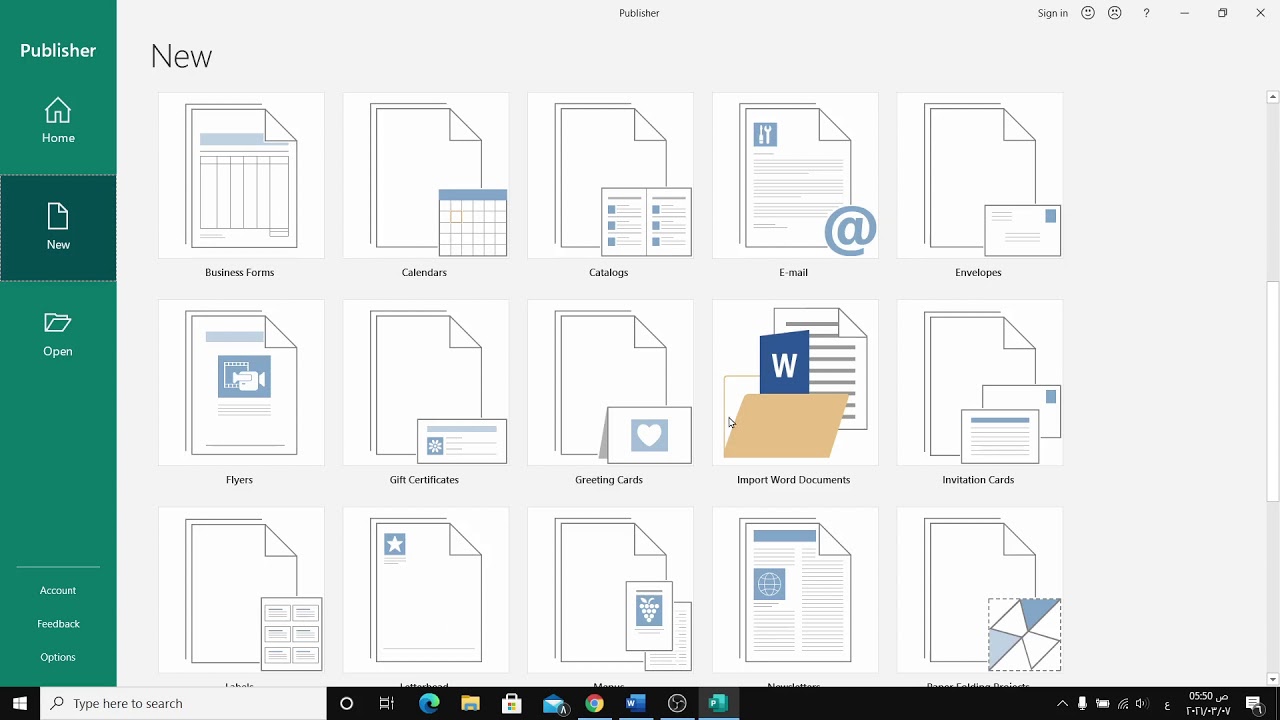
Task: Open the Account page
Action: pos(58,590)
